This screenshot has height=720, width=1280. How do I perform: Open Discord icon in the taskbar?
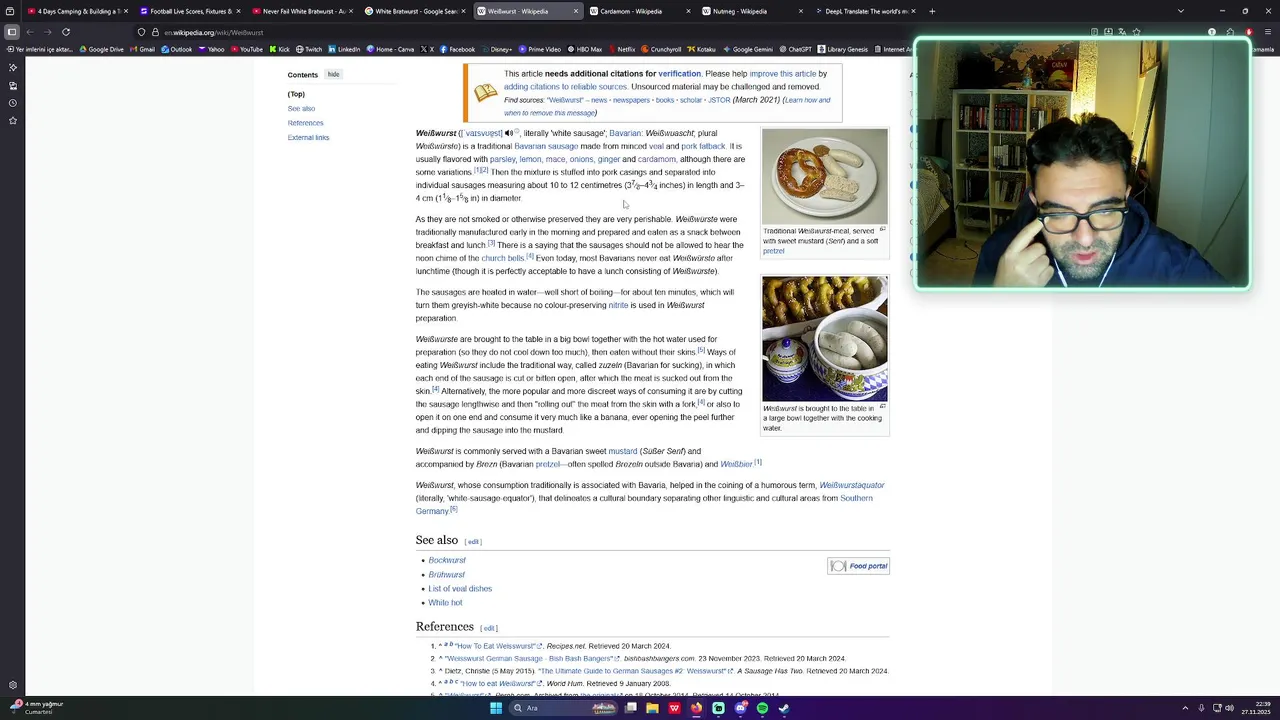tap(740, 708)
